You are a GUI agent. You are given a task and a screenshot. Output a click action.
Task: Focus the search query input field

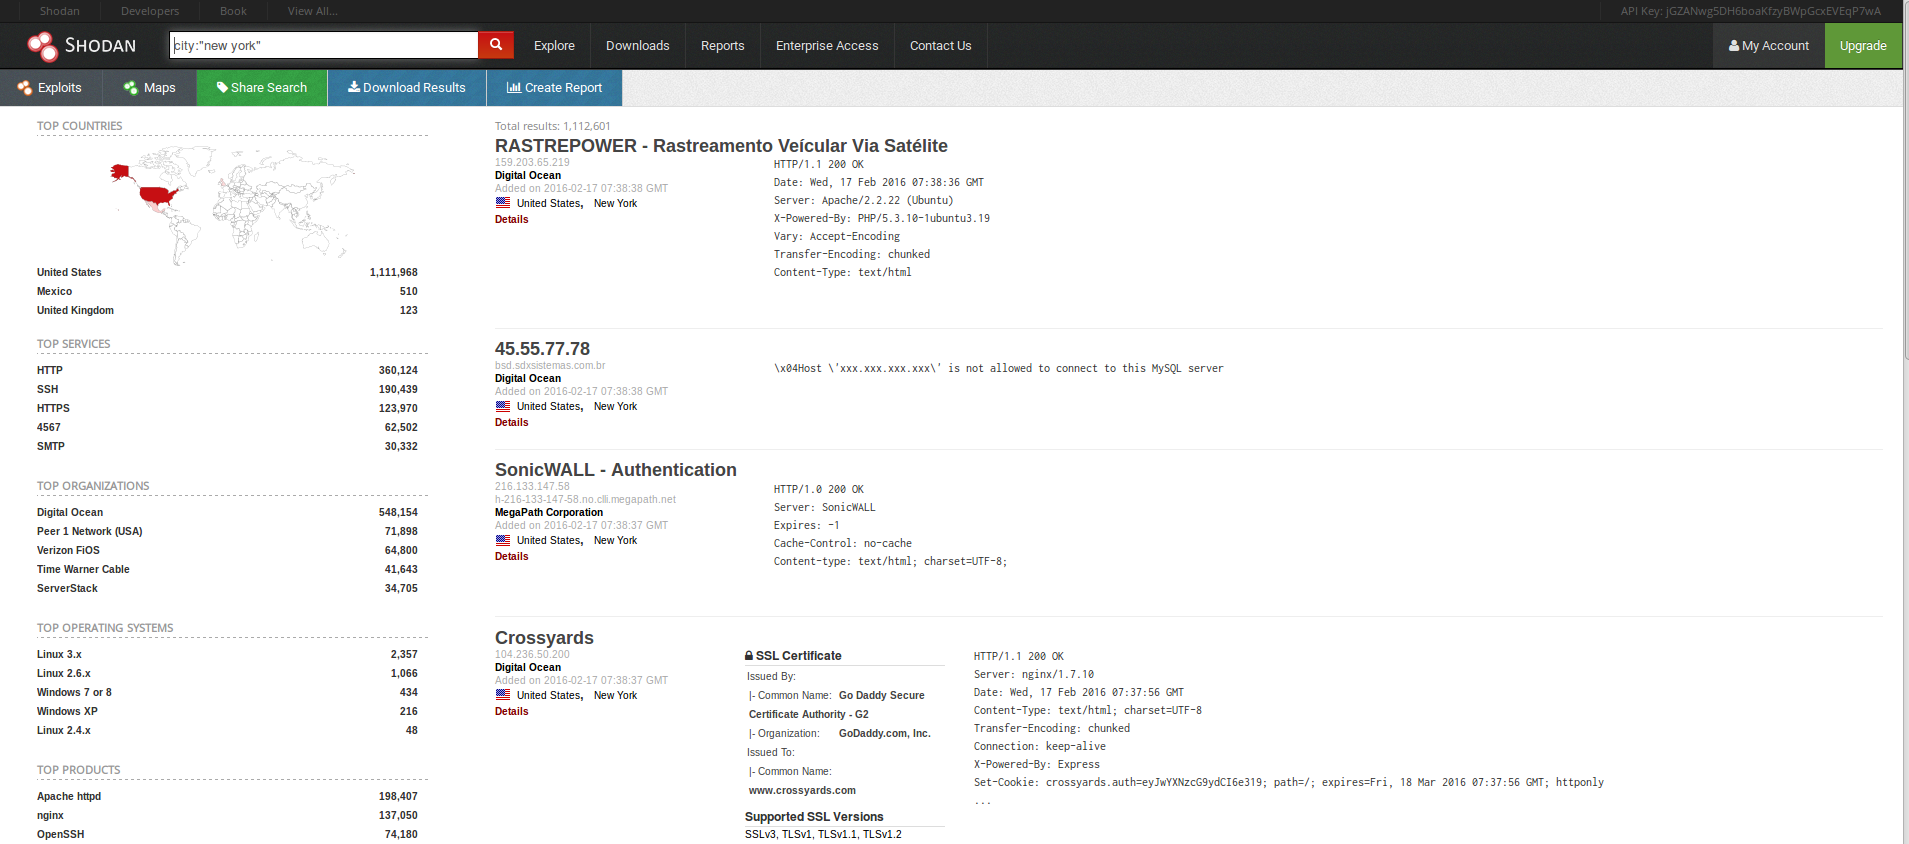(324, 45)
